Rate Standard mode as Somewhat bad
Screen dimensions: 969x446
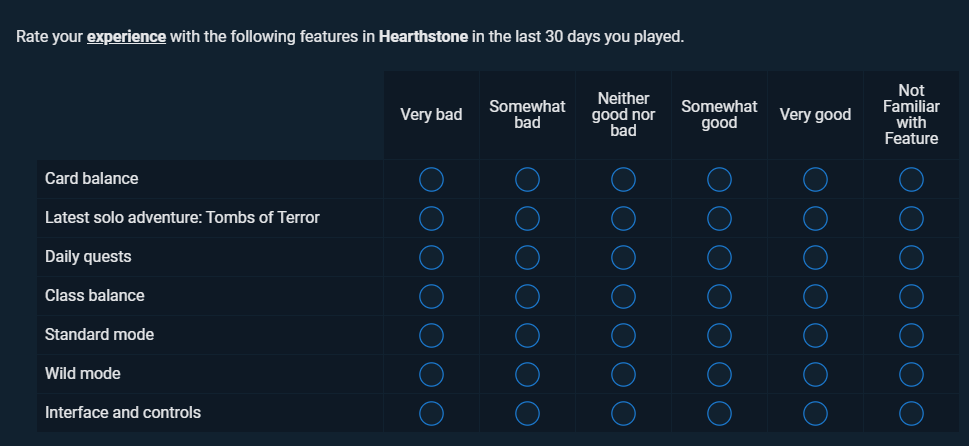coord(527,335)
